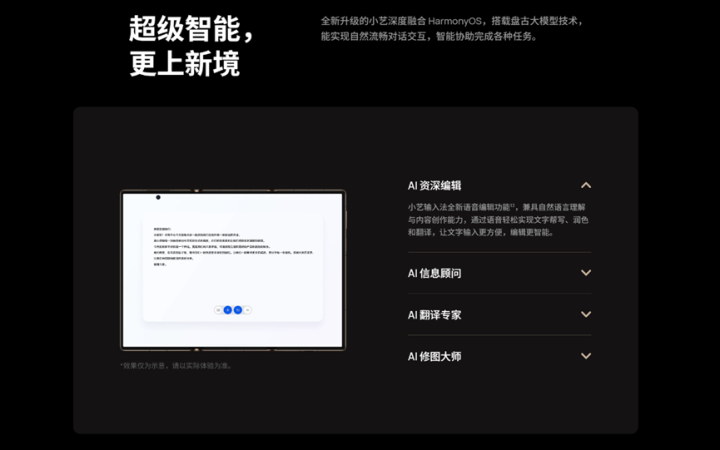Image resolution: width=720 pixels, height=450 pixels.
Task: Click the intro line starting 能实现自然流畅对话交互
Action: pyautogui.click(x=429, y=37)
